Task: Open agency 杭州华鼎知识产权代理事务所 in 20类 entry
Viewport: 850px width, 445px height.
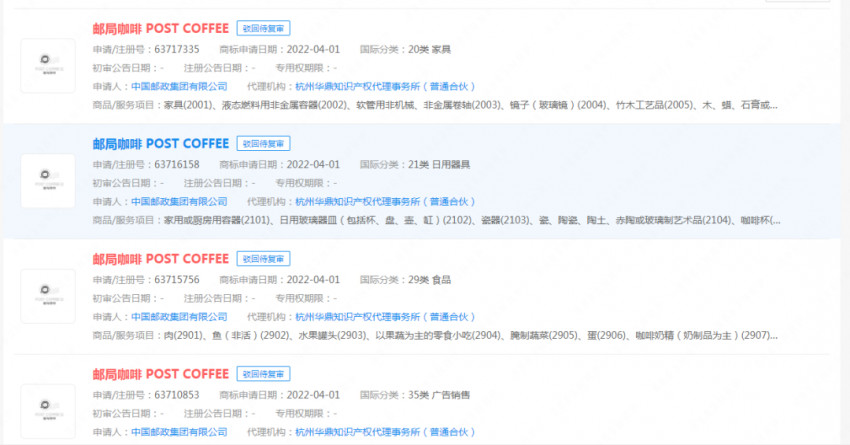Action: pos(385,86)
